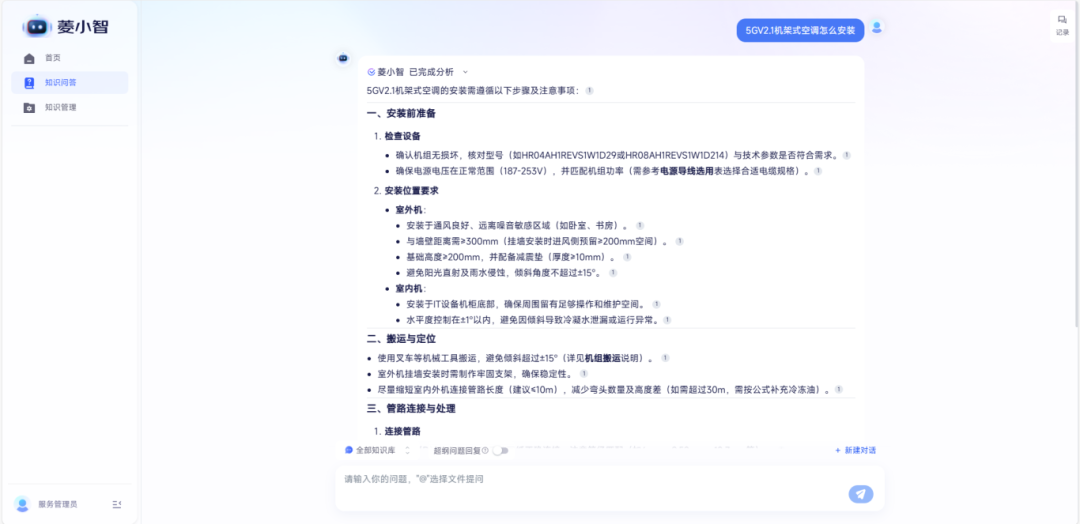Click the bot avatar beside the answer
Viewport: 1080px width, 524px height.
click(x=343, y=59)
